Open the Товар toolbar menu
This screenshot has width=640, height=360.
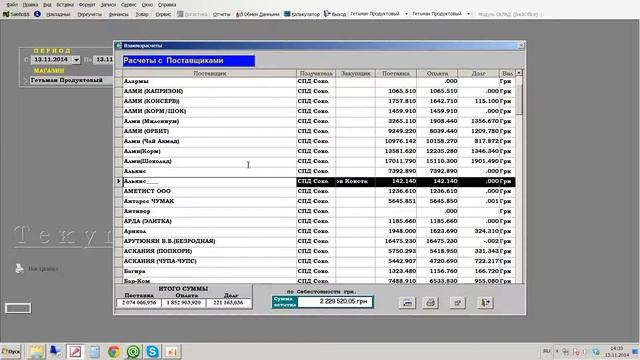click(x=142, y=14)
